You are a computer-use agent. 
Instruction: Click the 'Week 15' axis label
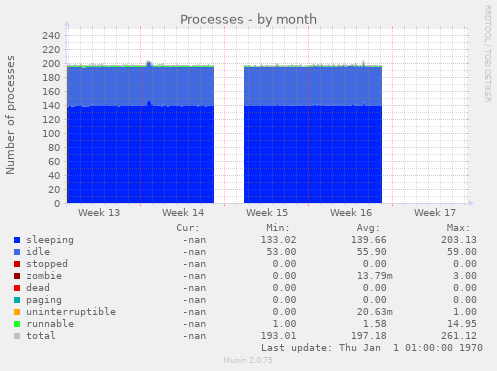(x=267, y=213)
